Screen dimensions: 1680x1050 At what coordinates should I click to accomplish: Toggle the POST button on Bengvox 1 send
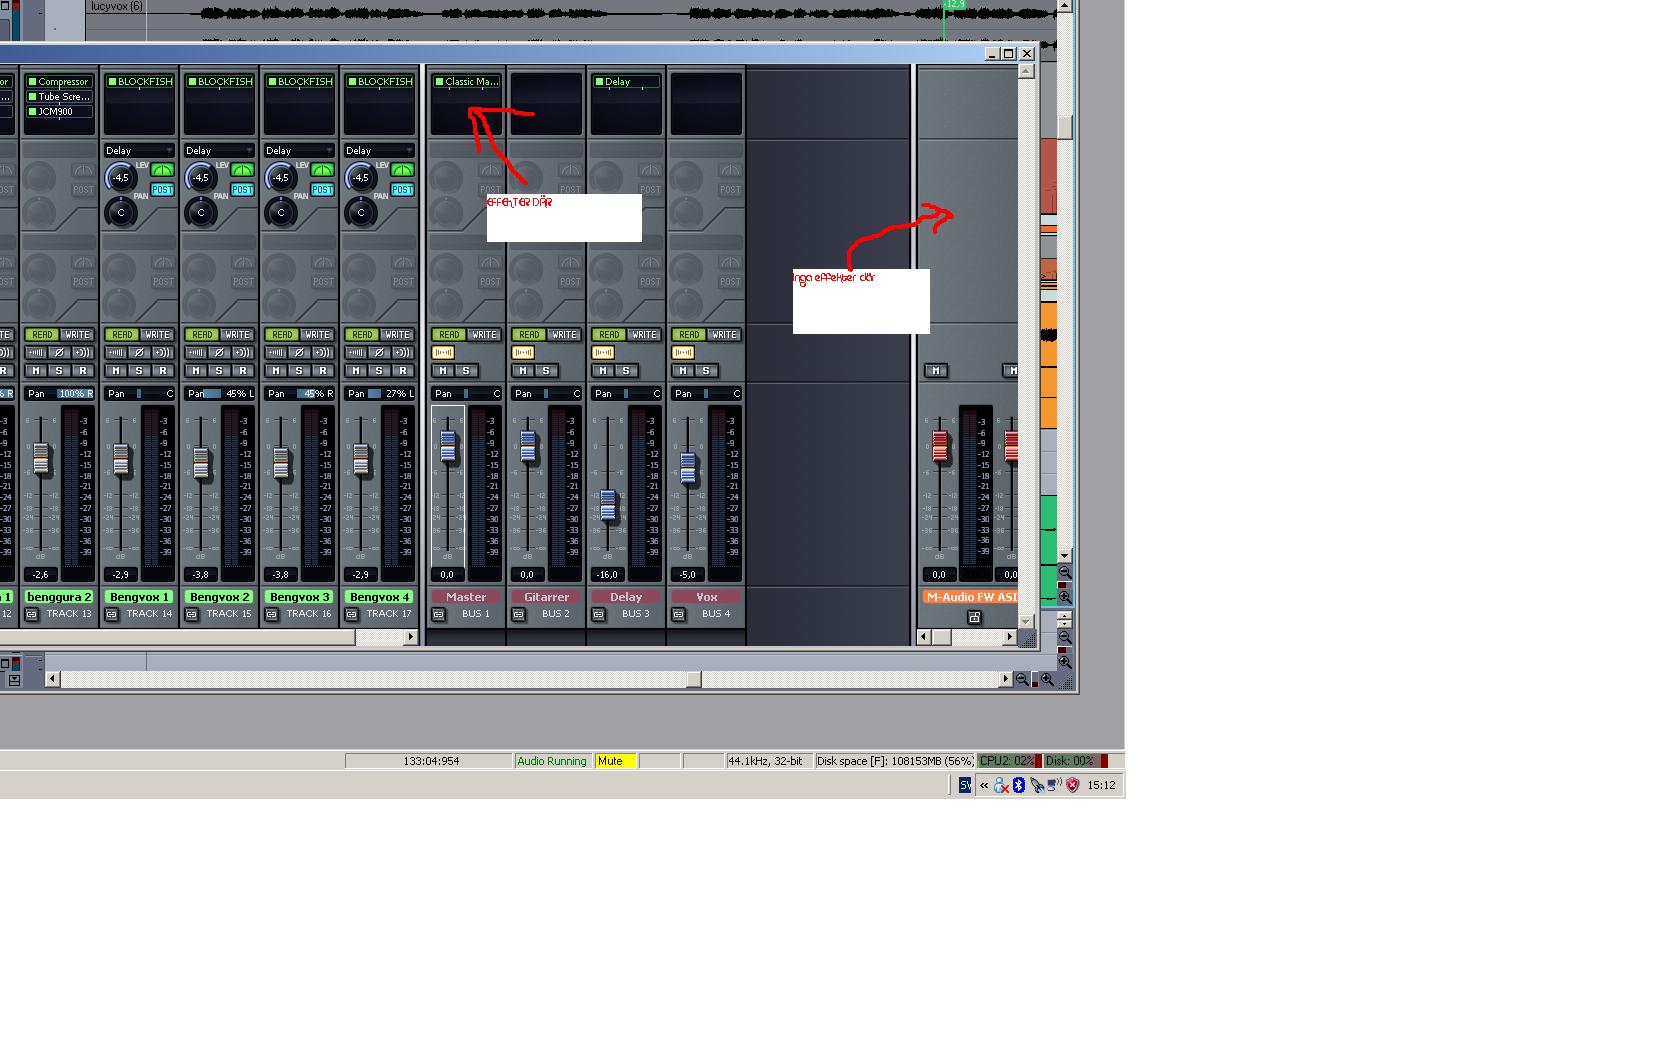tap(162, 190)
